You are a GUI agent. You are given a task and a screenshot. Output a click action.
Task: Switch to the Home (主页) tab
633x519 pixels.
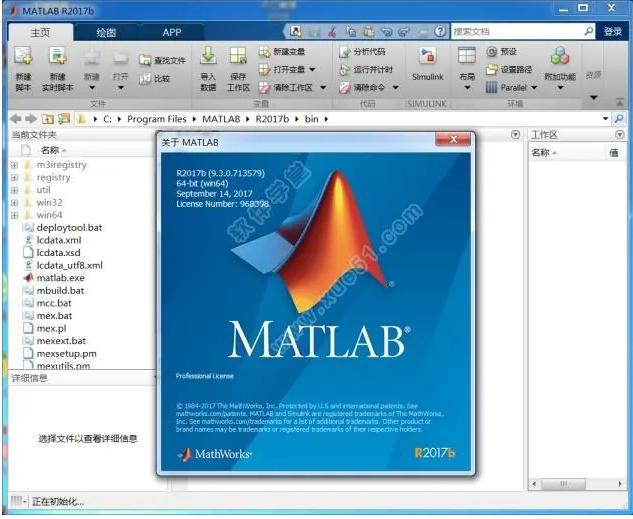tap(40, 32)
